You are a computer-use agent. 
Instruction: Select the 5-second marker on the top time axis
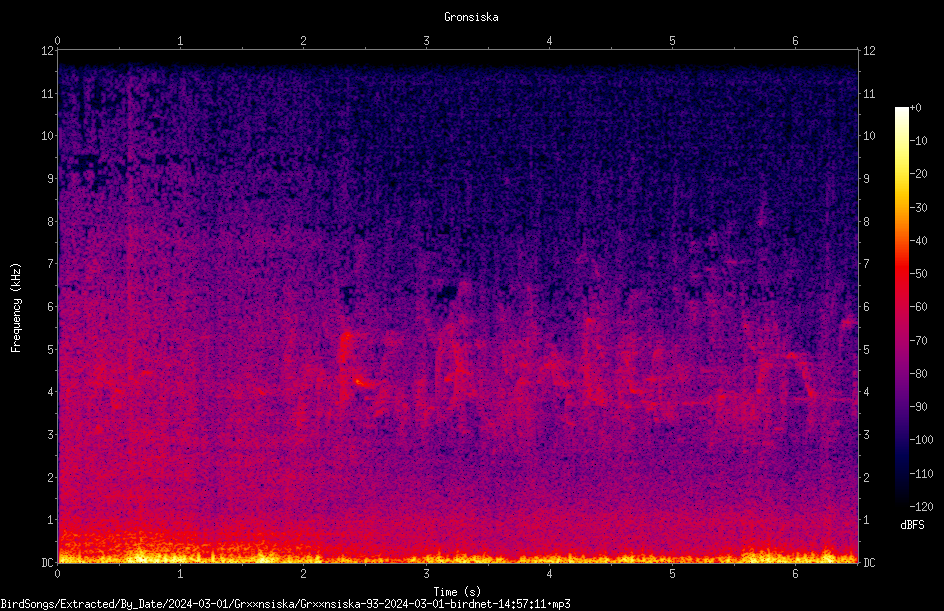click(x=672, y=41)
